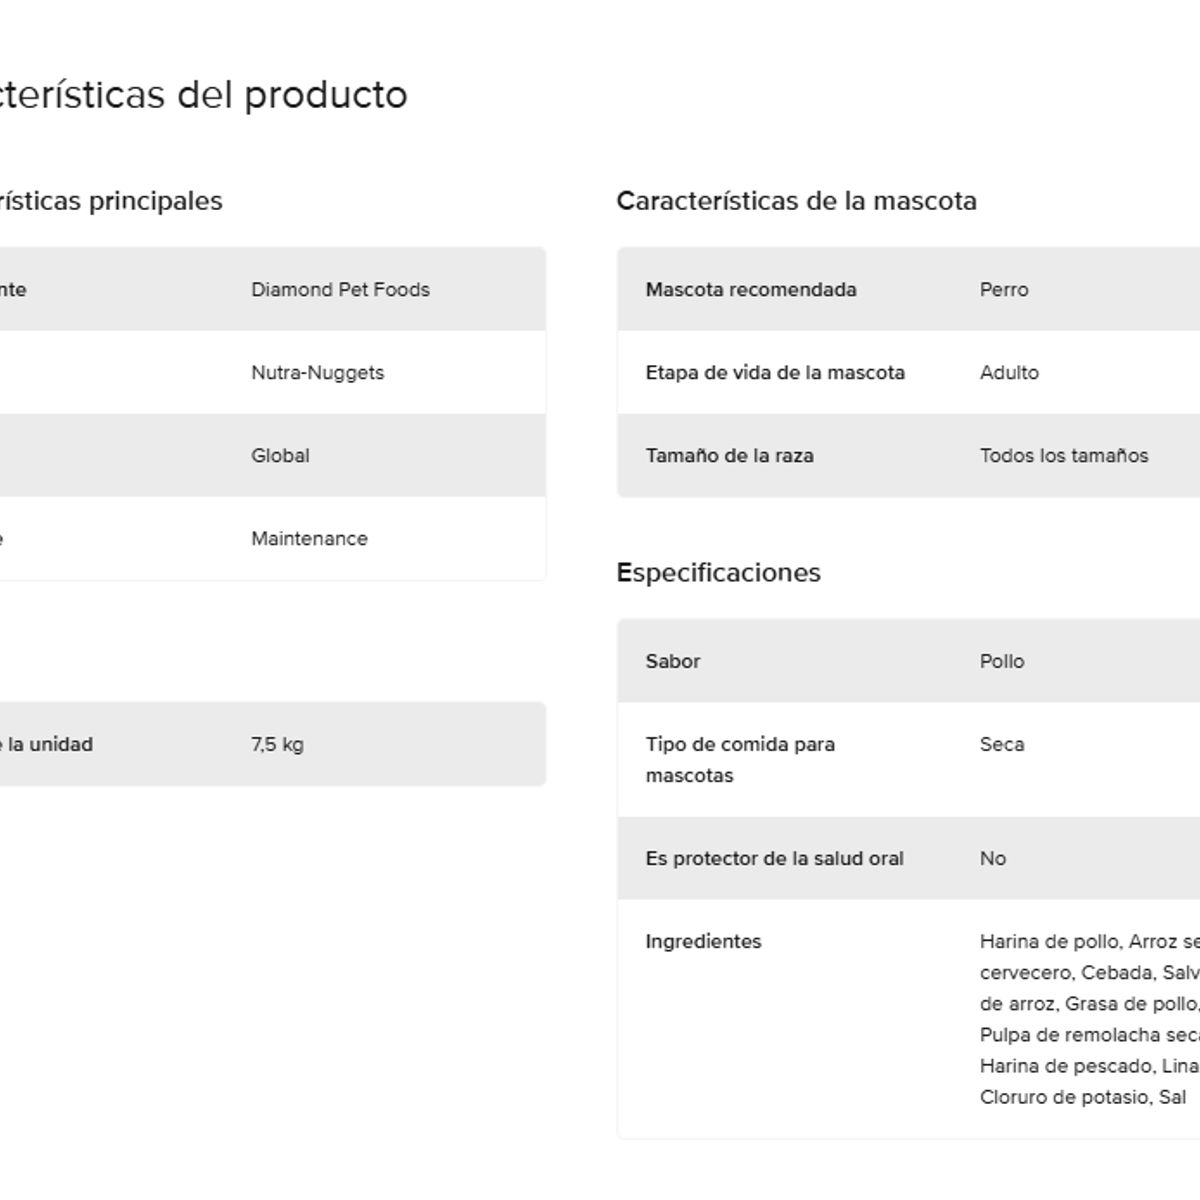This screenshot has height=1200, width=1200.
Task: Click the Características de la mascota heading
Action: click(796, 200)
